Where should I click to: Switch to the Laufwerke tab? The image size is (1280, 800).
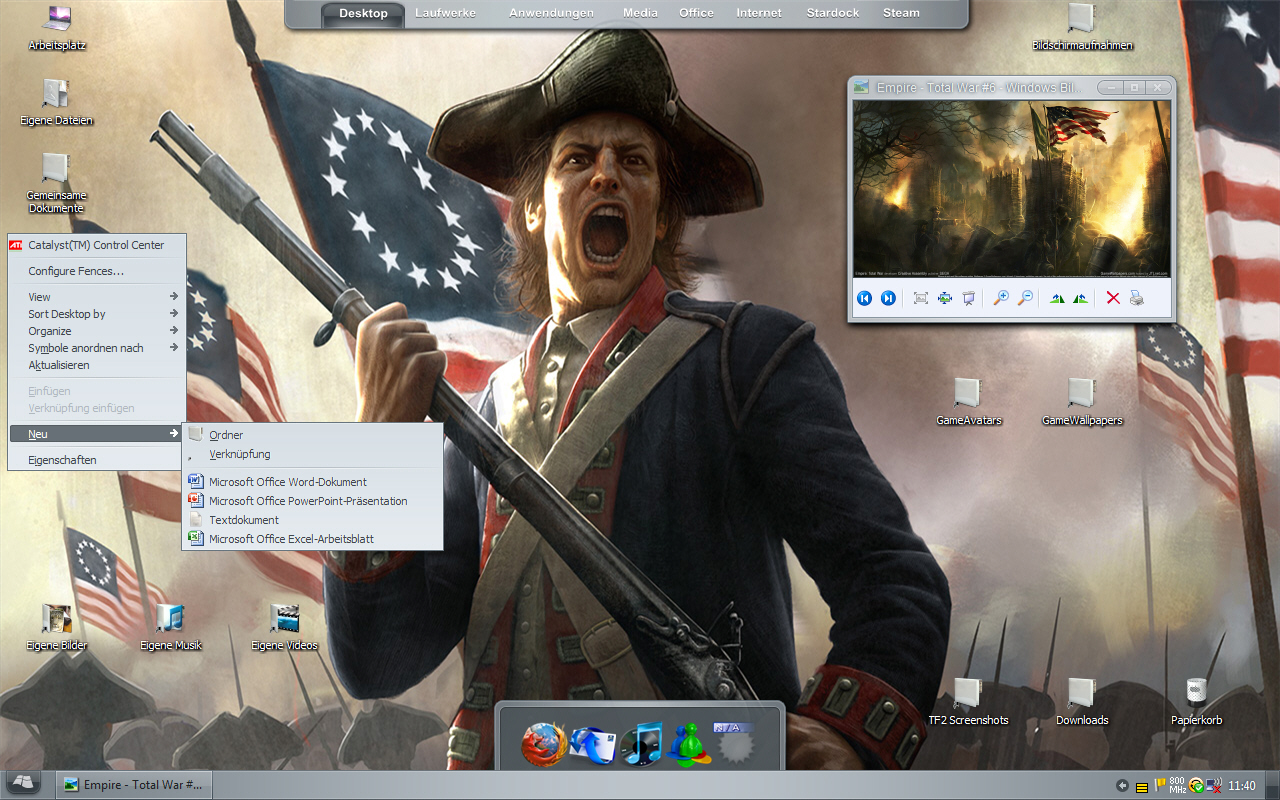point(445,13)
